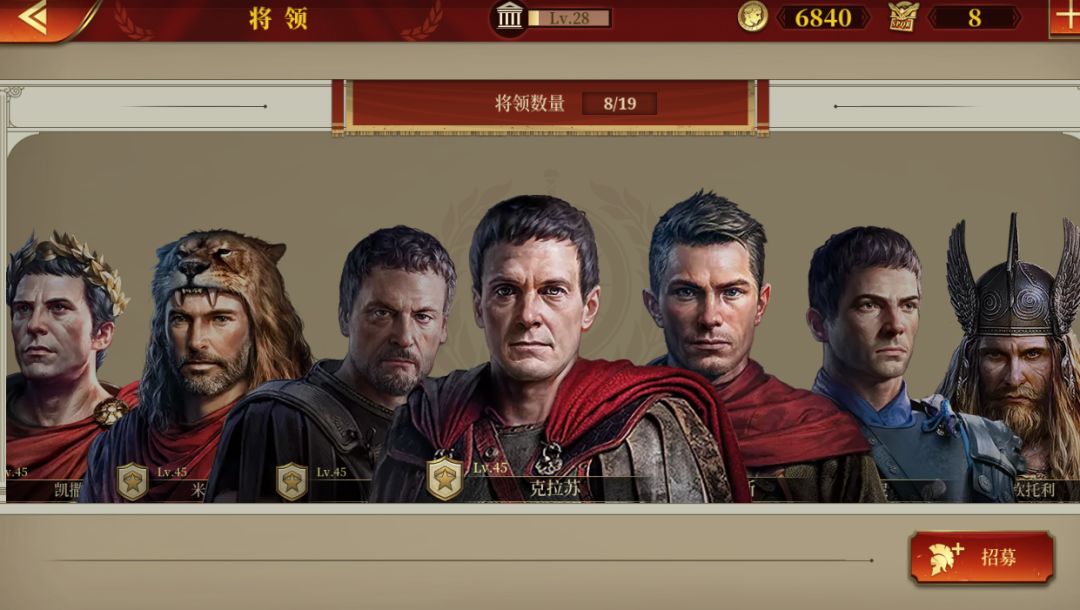Tap the star shield badge on the bearded dark-armored general
1080x610 pixels.
coord(292,481)
